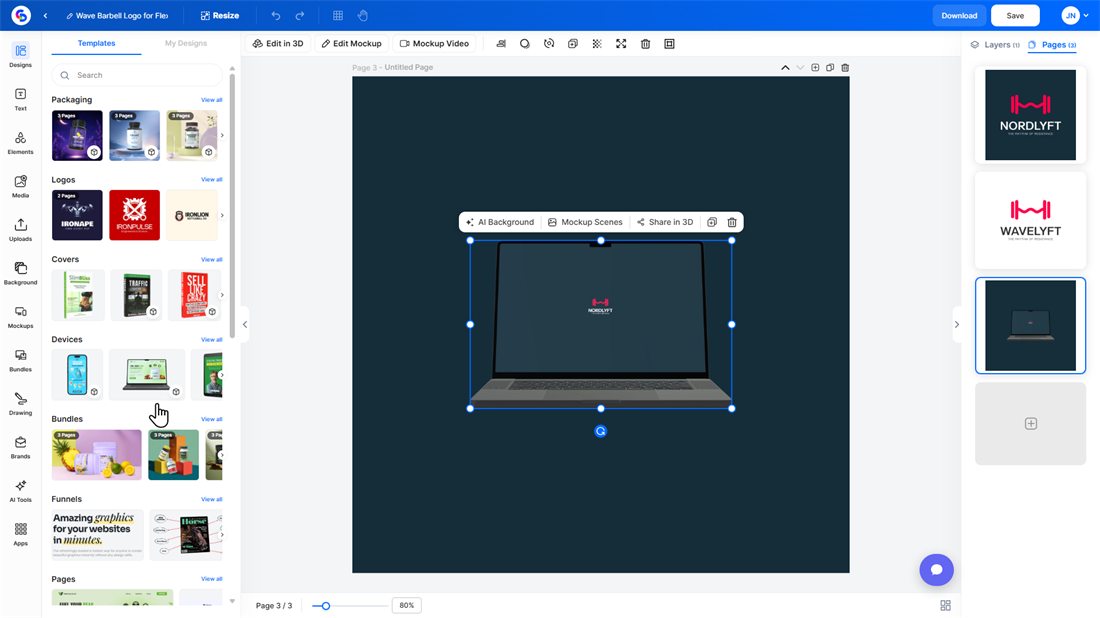
Task: Collapse the left templates panel
Action: pyautogui.click(x=245, y=324)
